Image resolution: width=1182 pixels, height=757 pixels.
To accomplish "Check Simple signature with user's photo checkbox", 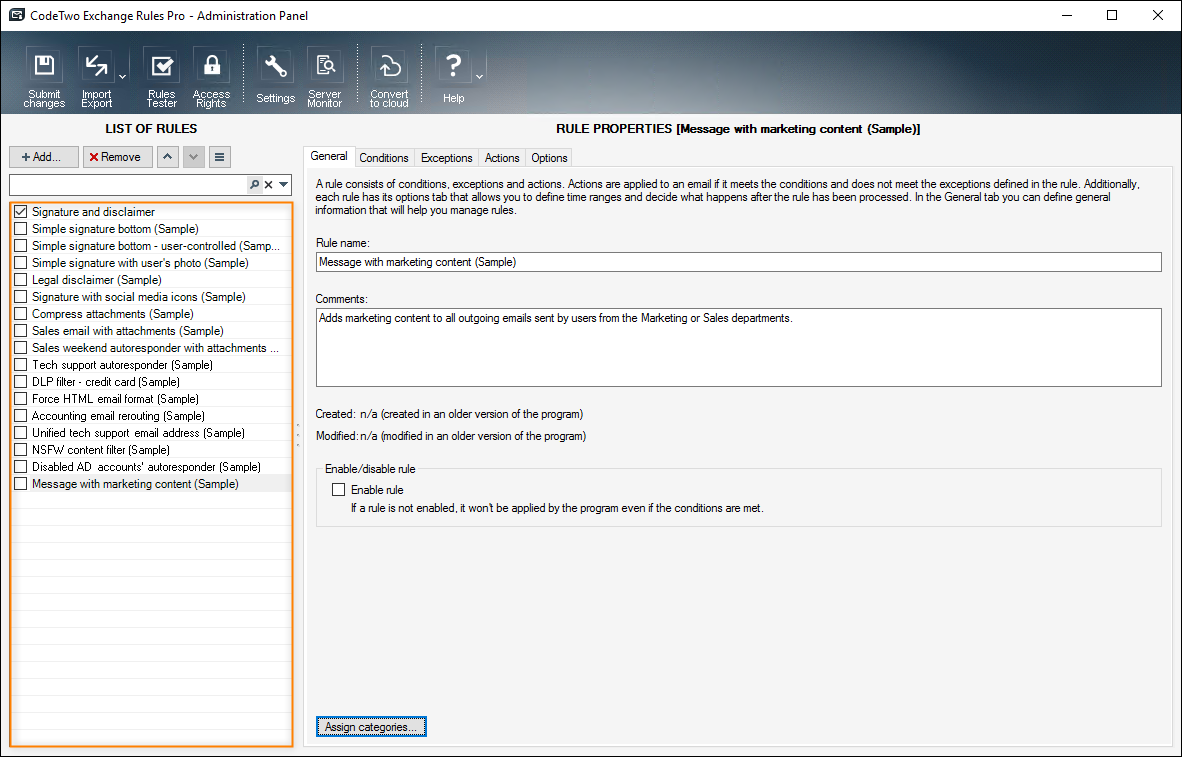I will pos(20,262).
